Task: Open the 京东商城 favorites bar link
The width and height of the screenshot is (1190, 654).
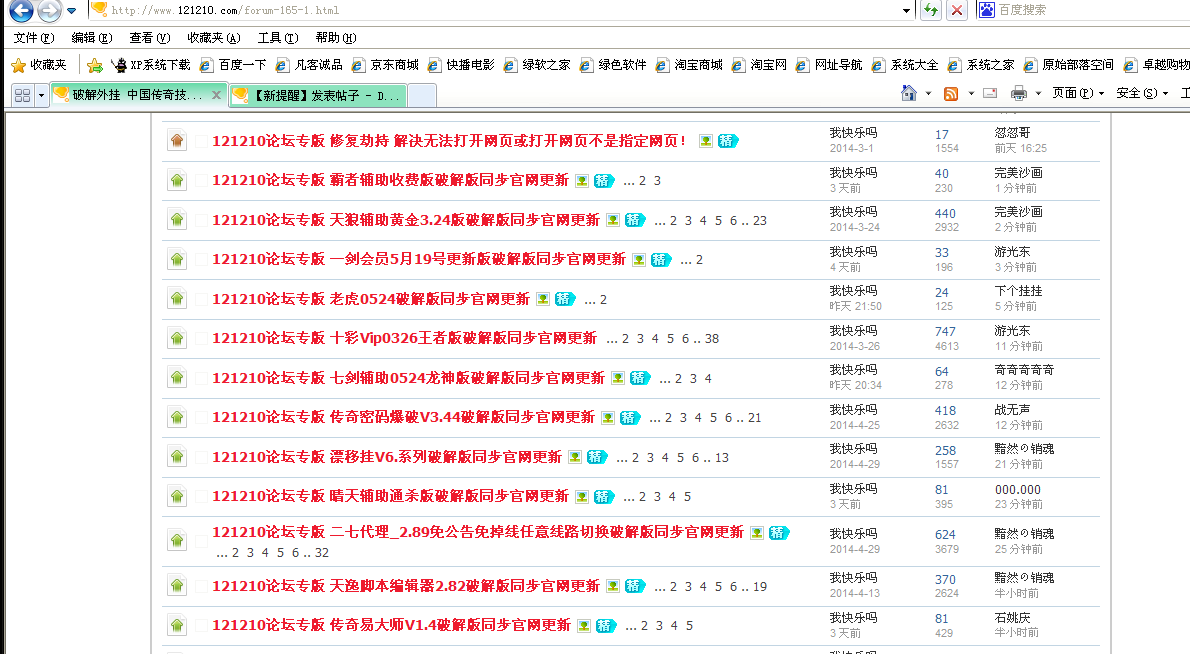Action: coord(385,65)
